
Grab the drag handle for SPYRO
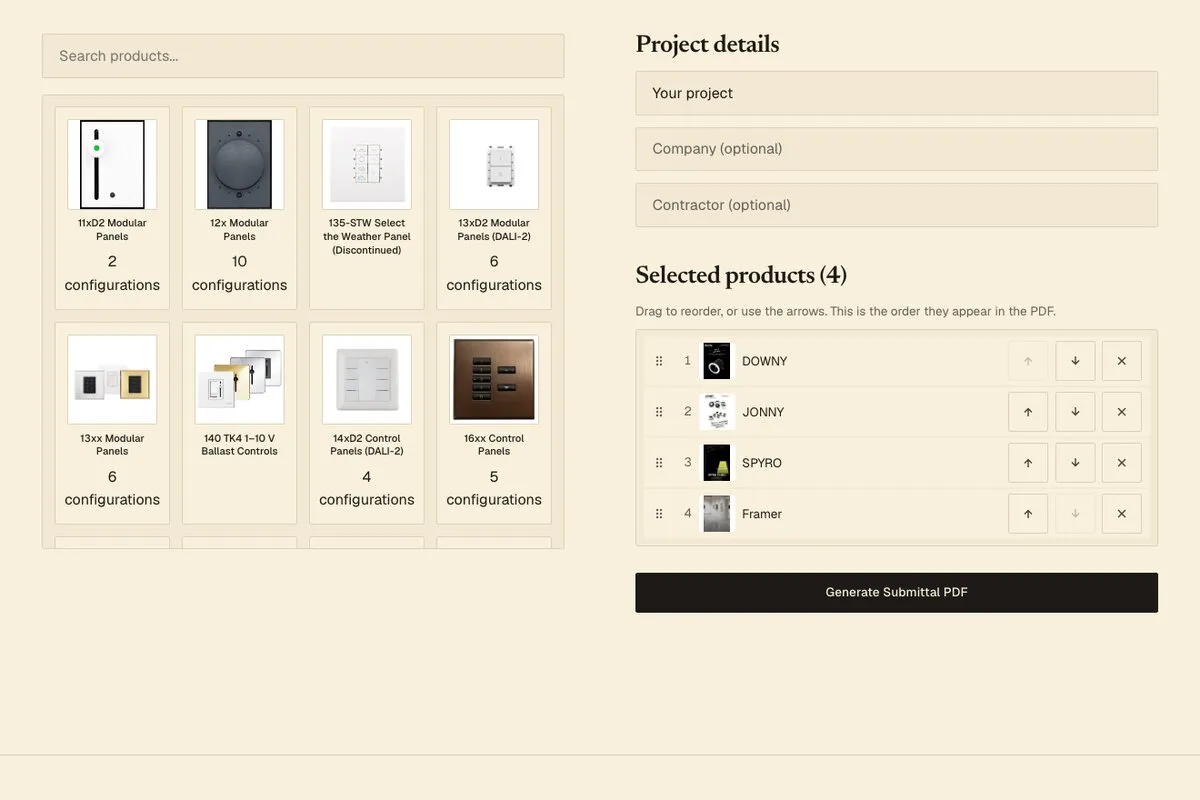click(x=659, y=463)
